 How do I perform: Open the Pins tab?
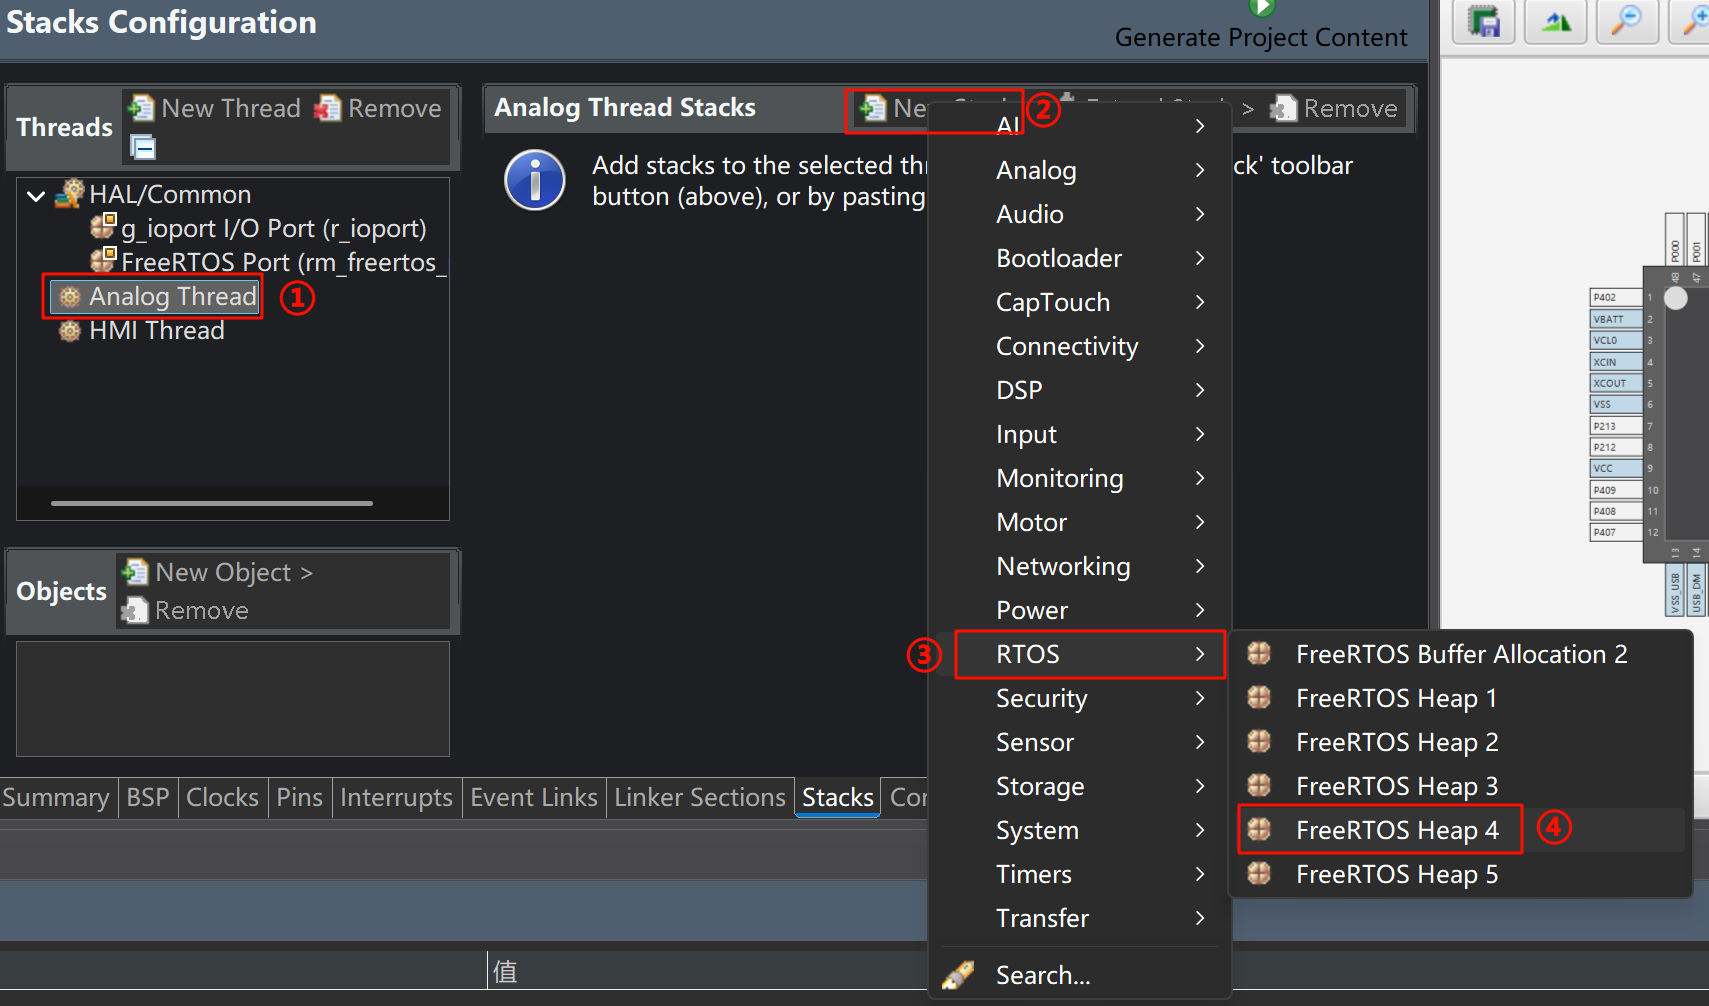299,797
